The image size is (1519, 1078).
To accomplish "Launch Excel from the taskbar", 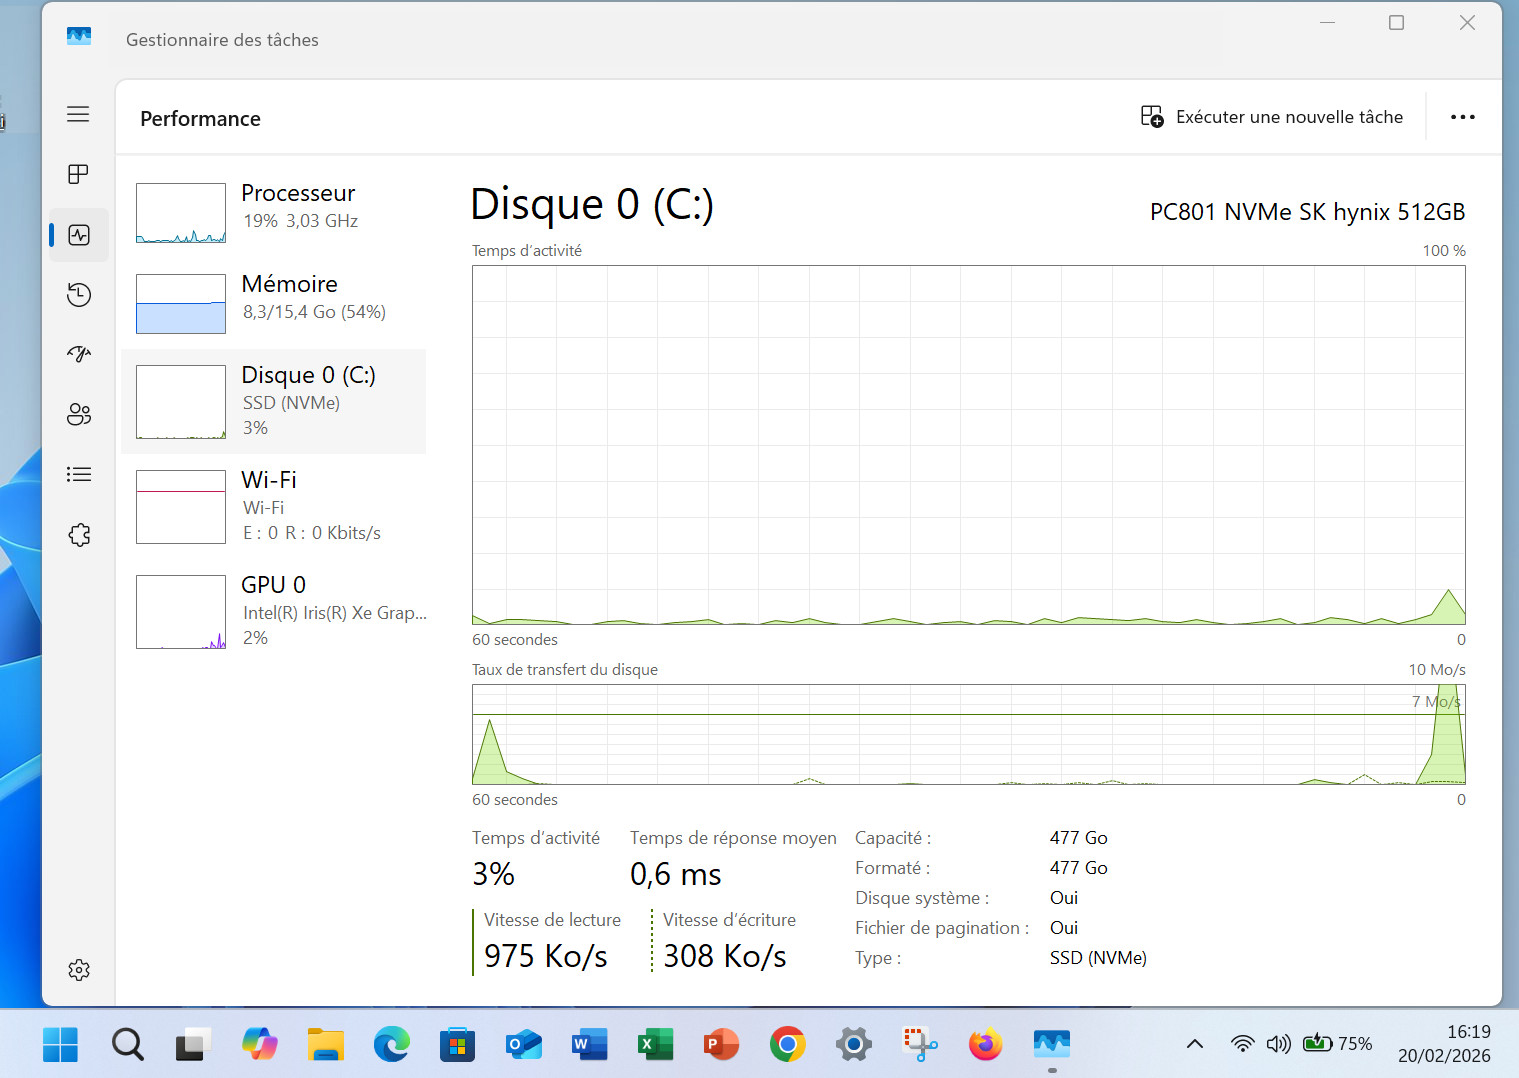I will 655,1045.
